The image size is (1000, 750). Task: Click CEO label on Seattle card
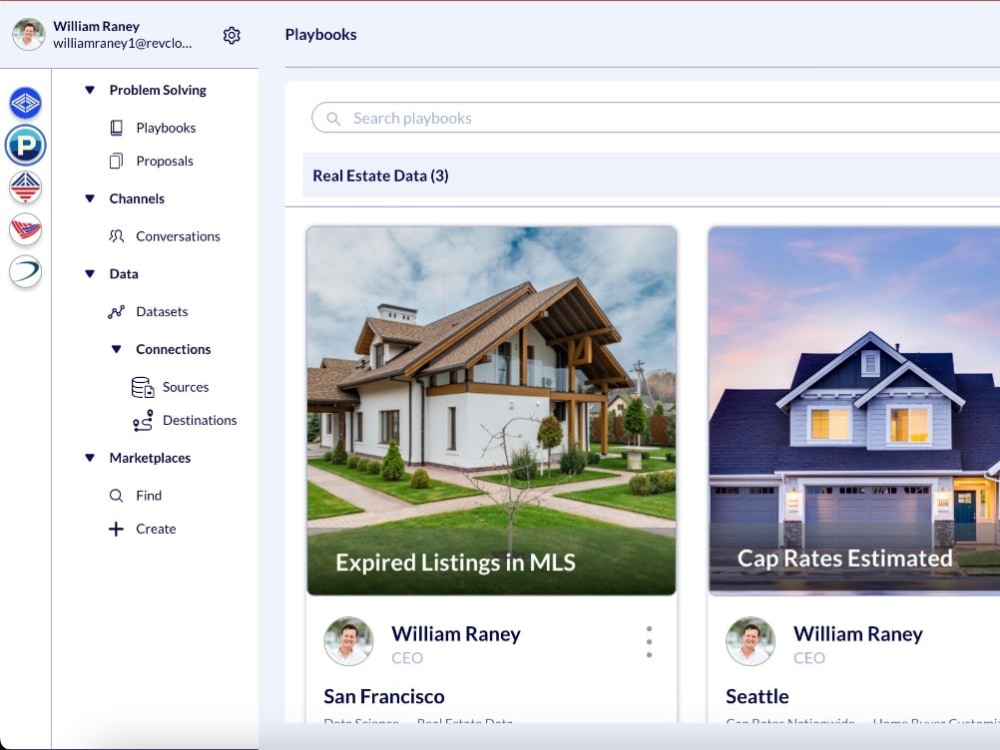point(809,658)
